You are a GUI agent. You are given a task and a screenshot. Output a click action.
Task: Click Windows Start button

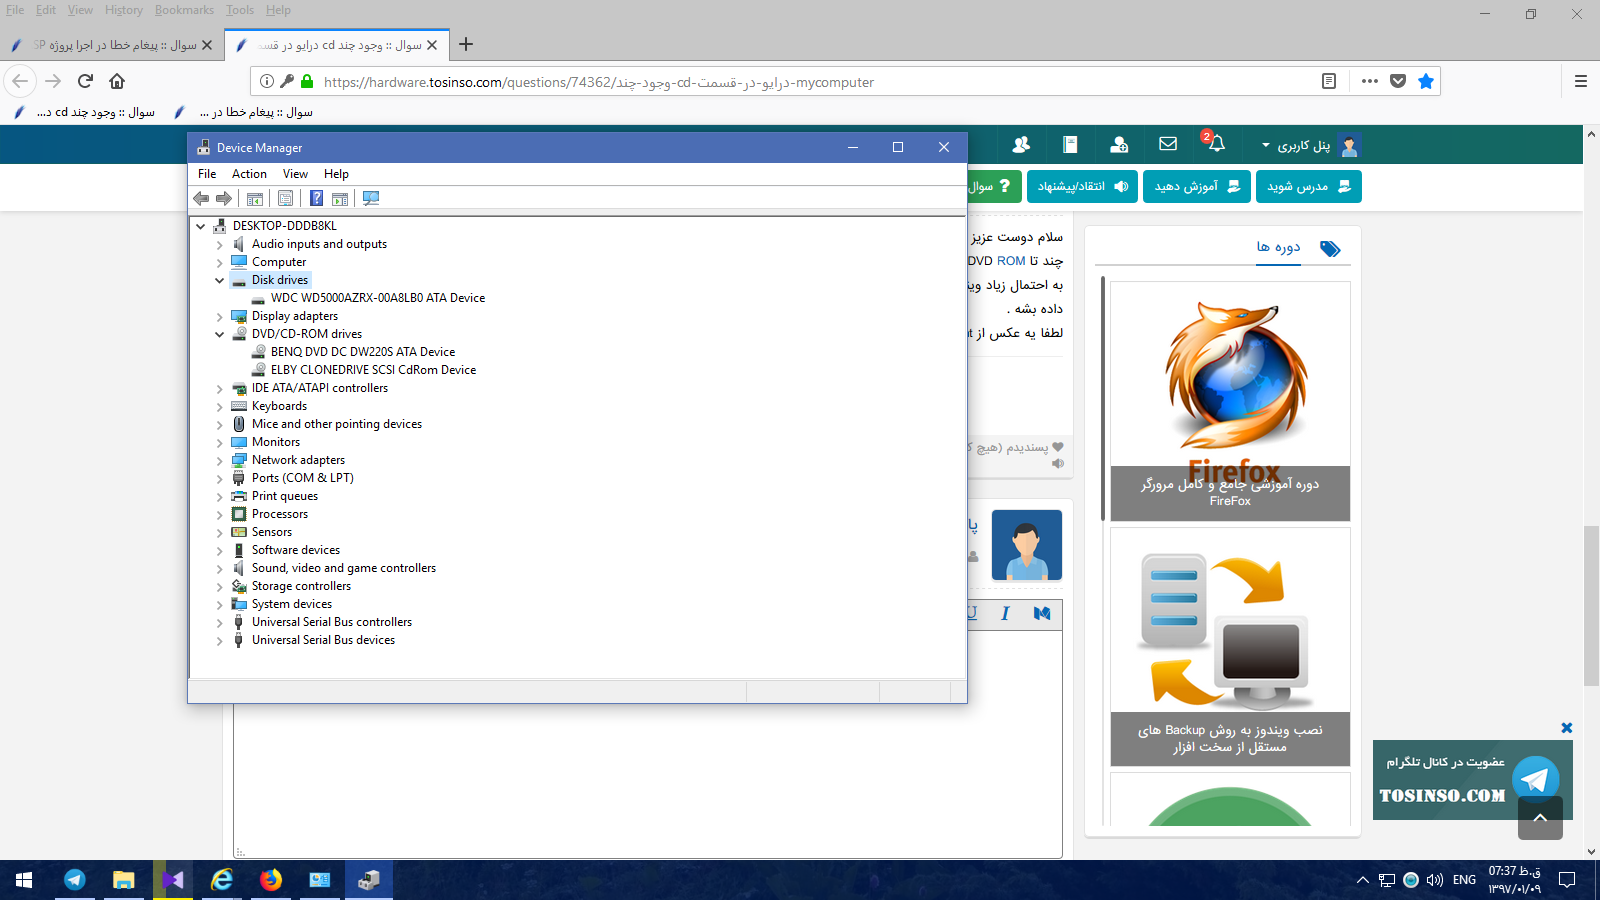click(24, 880)
